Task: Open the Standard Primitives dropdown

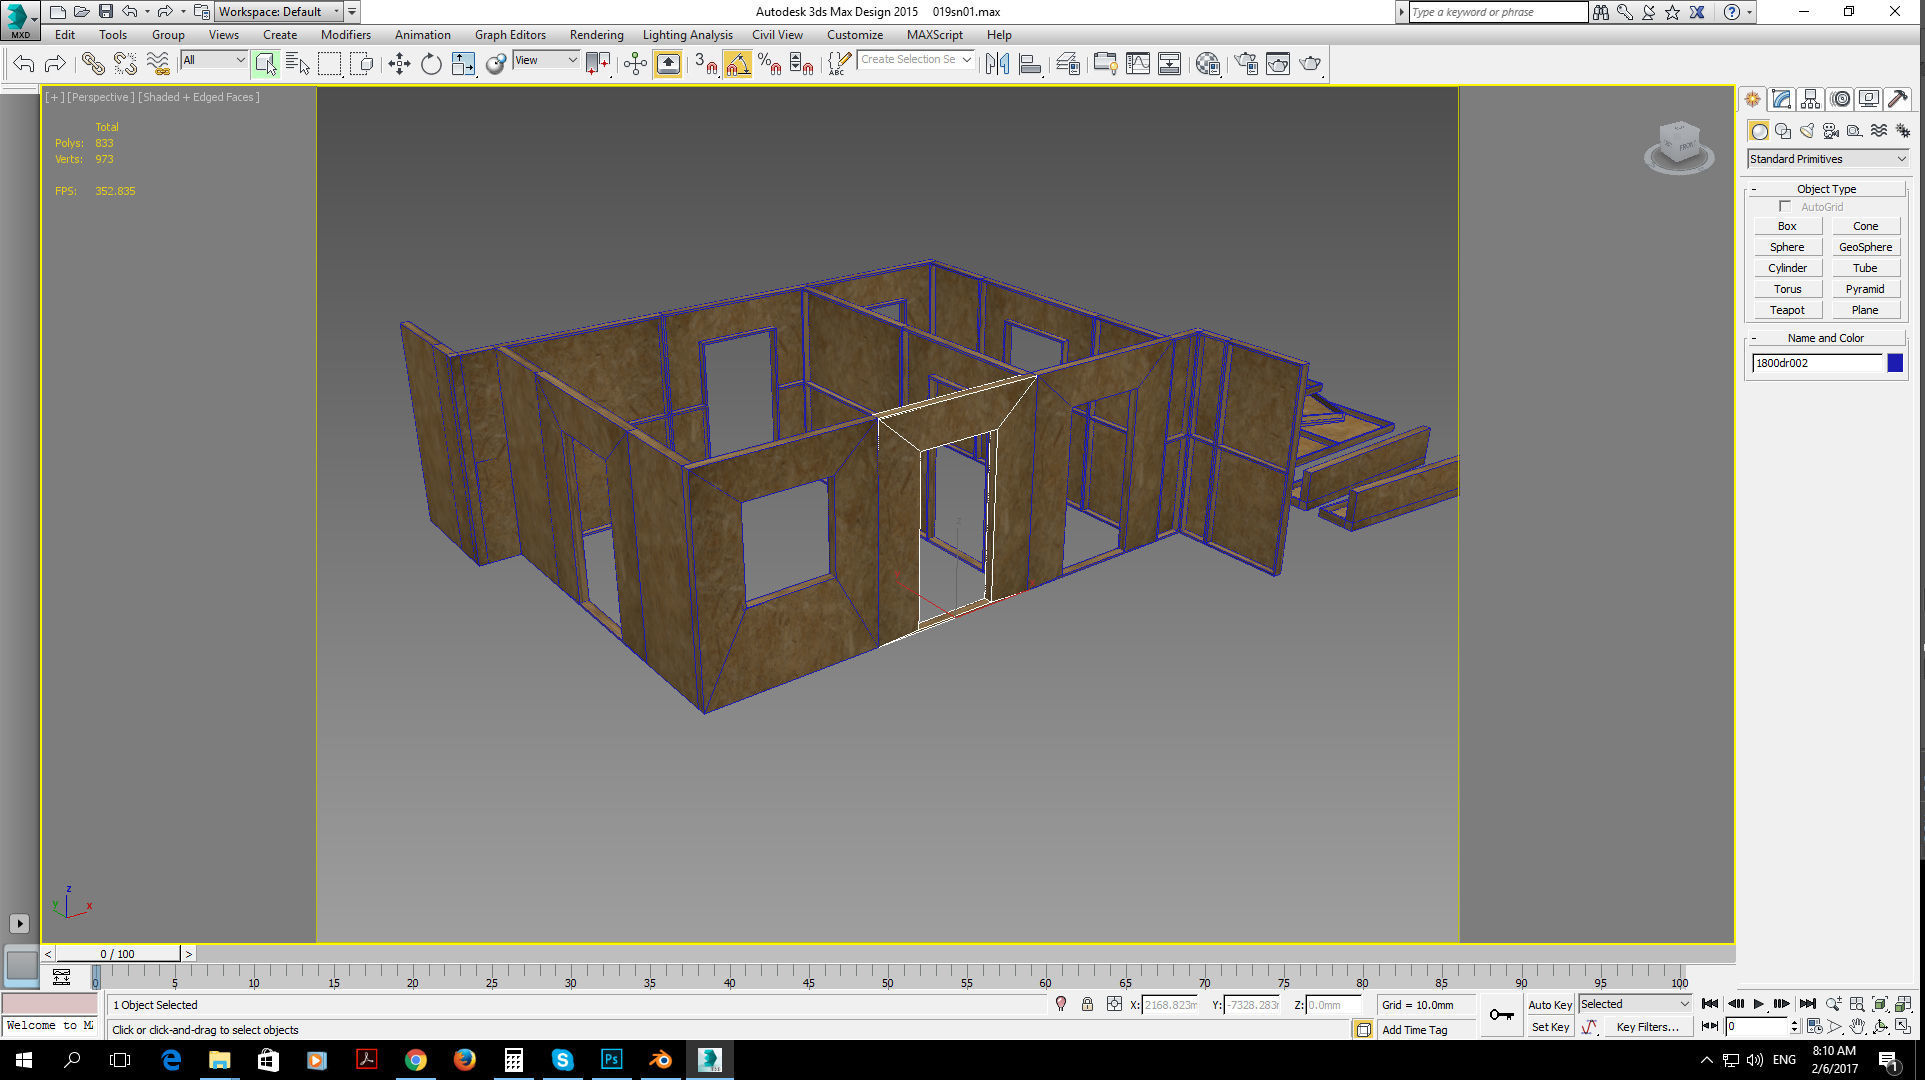Action: (1827, 159)
